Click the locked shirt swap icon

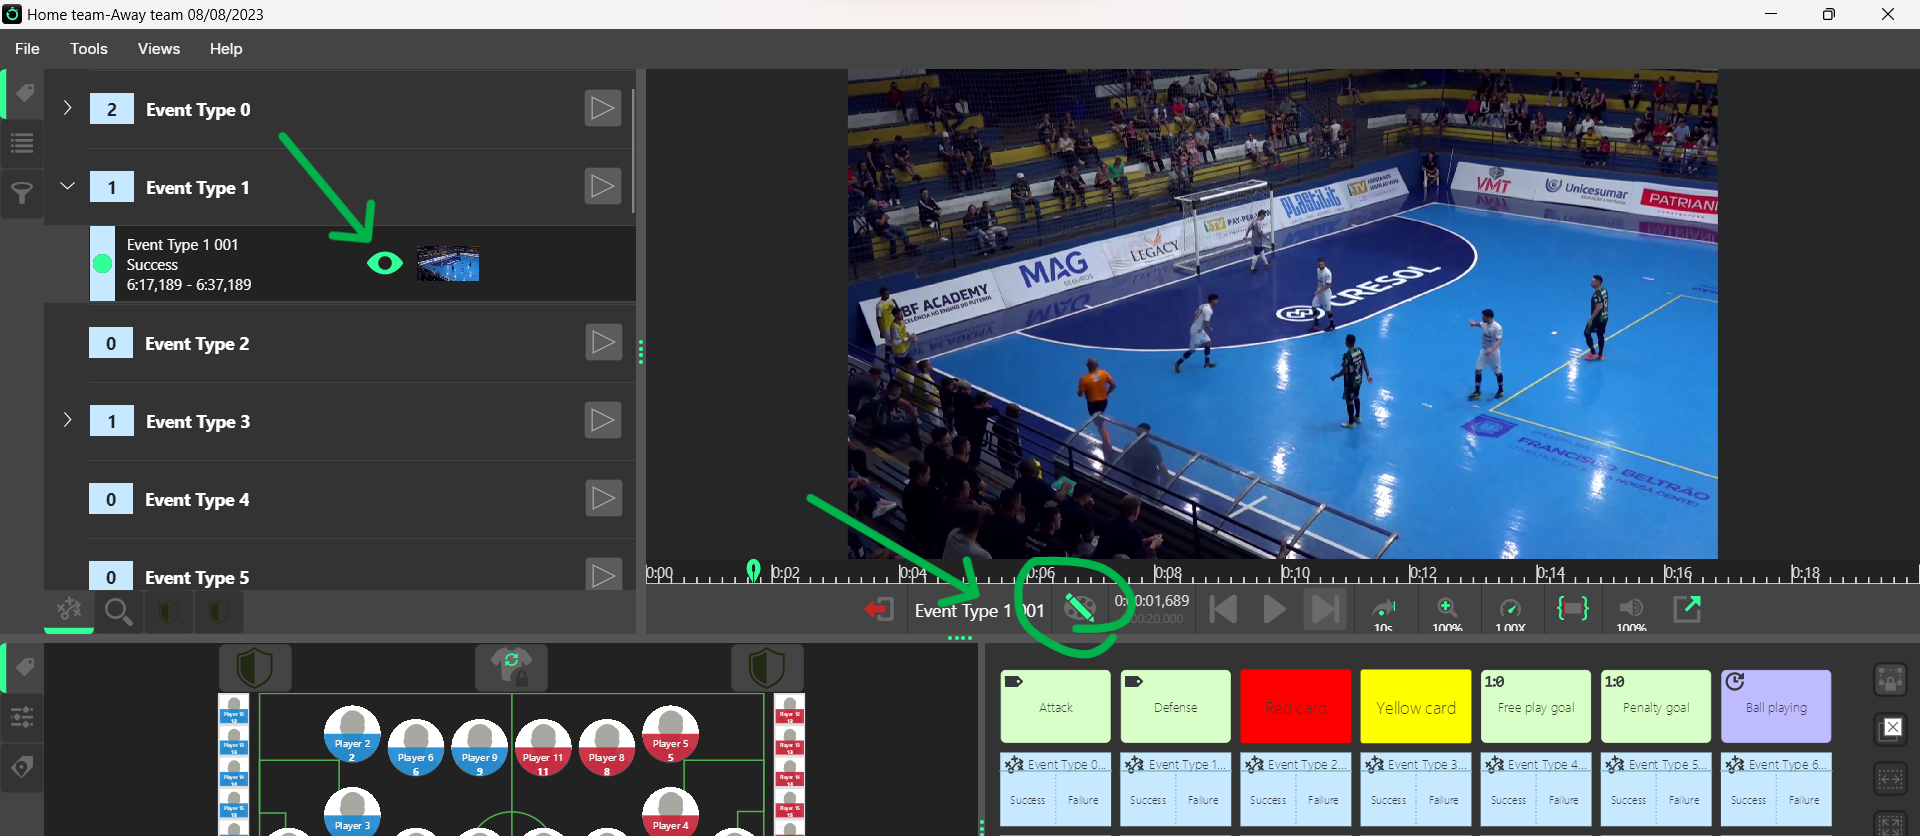click(511, 667)
